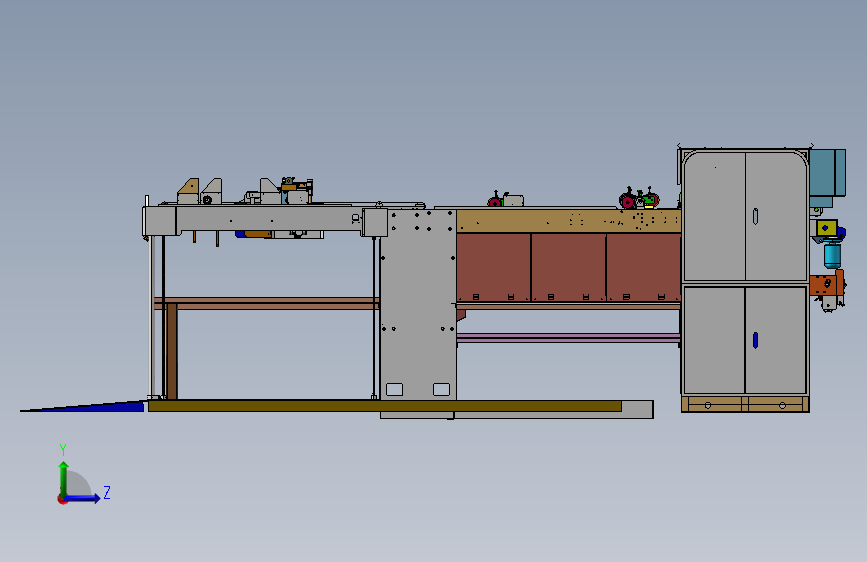The image size is (867, 562).
Task: Select the green part on red roller assembly
Action: pyautogui.click(x=649, y=199)
